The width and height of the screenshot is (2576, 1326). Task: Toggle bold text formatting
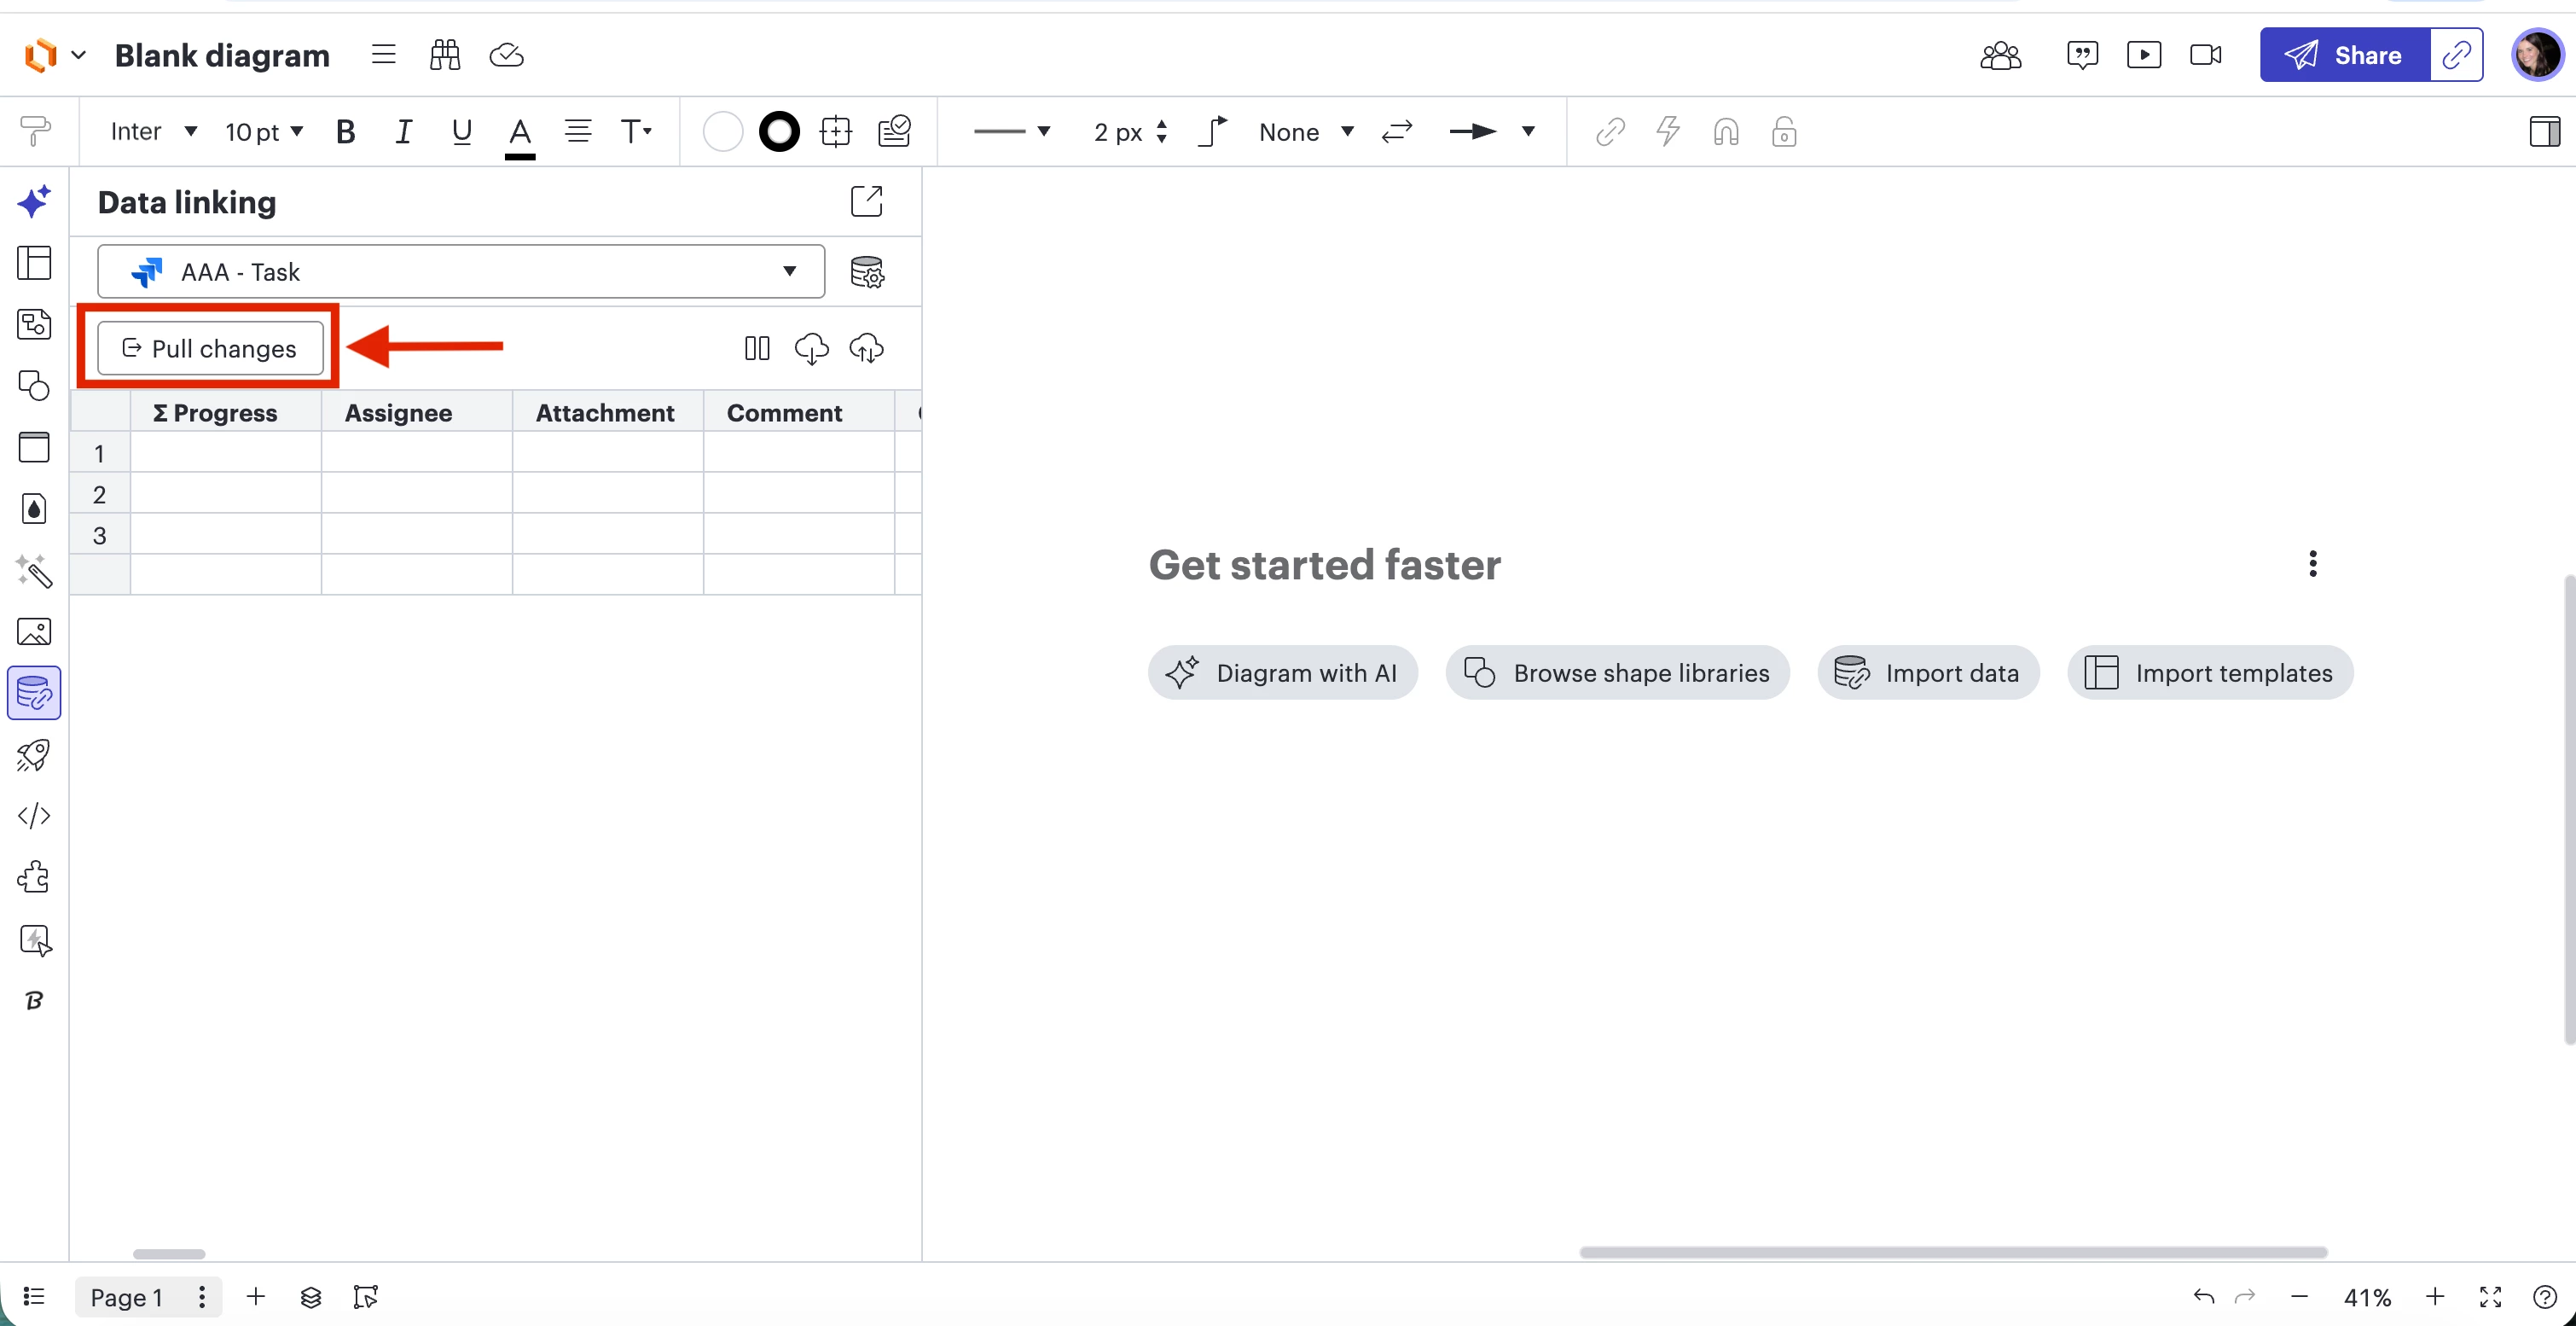pos(345,132)
